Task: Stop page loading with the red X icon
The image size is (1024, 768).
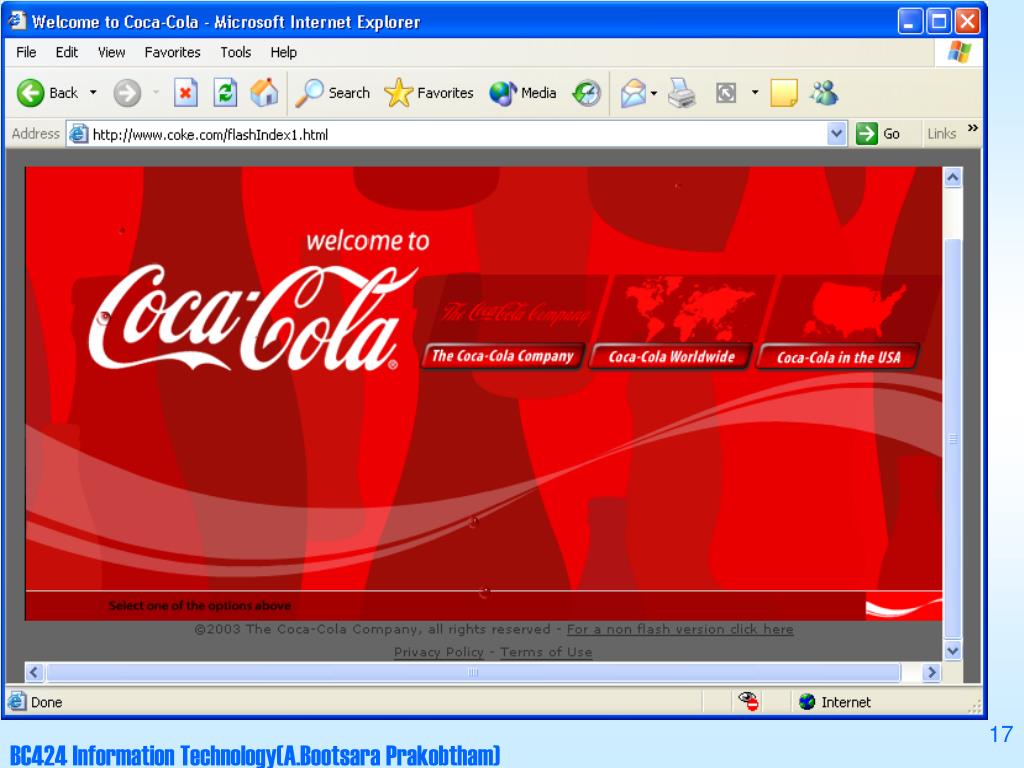Action: (x=185, y=93)
